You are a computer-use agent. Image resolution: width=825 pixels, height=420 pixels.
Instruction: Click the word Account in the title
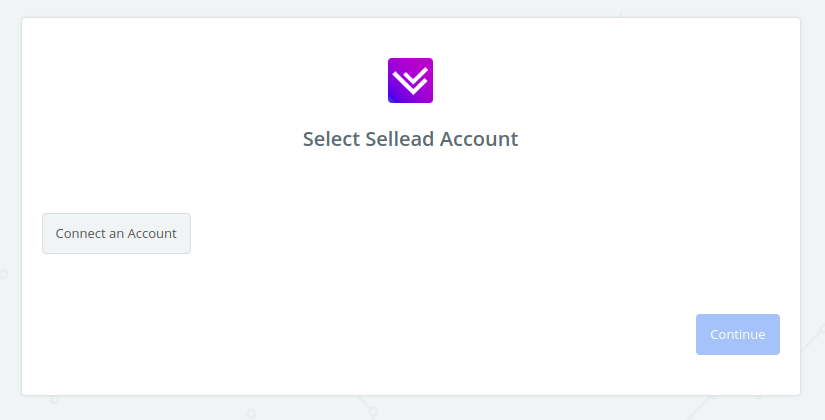(479, 139)
